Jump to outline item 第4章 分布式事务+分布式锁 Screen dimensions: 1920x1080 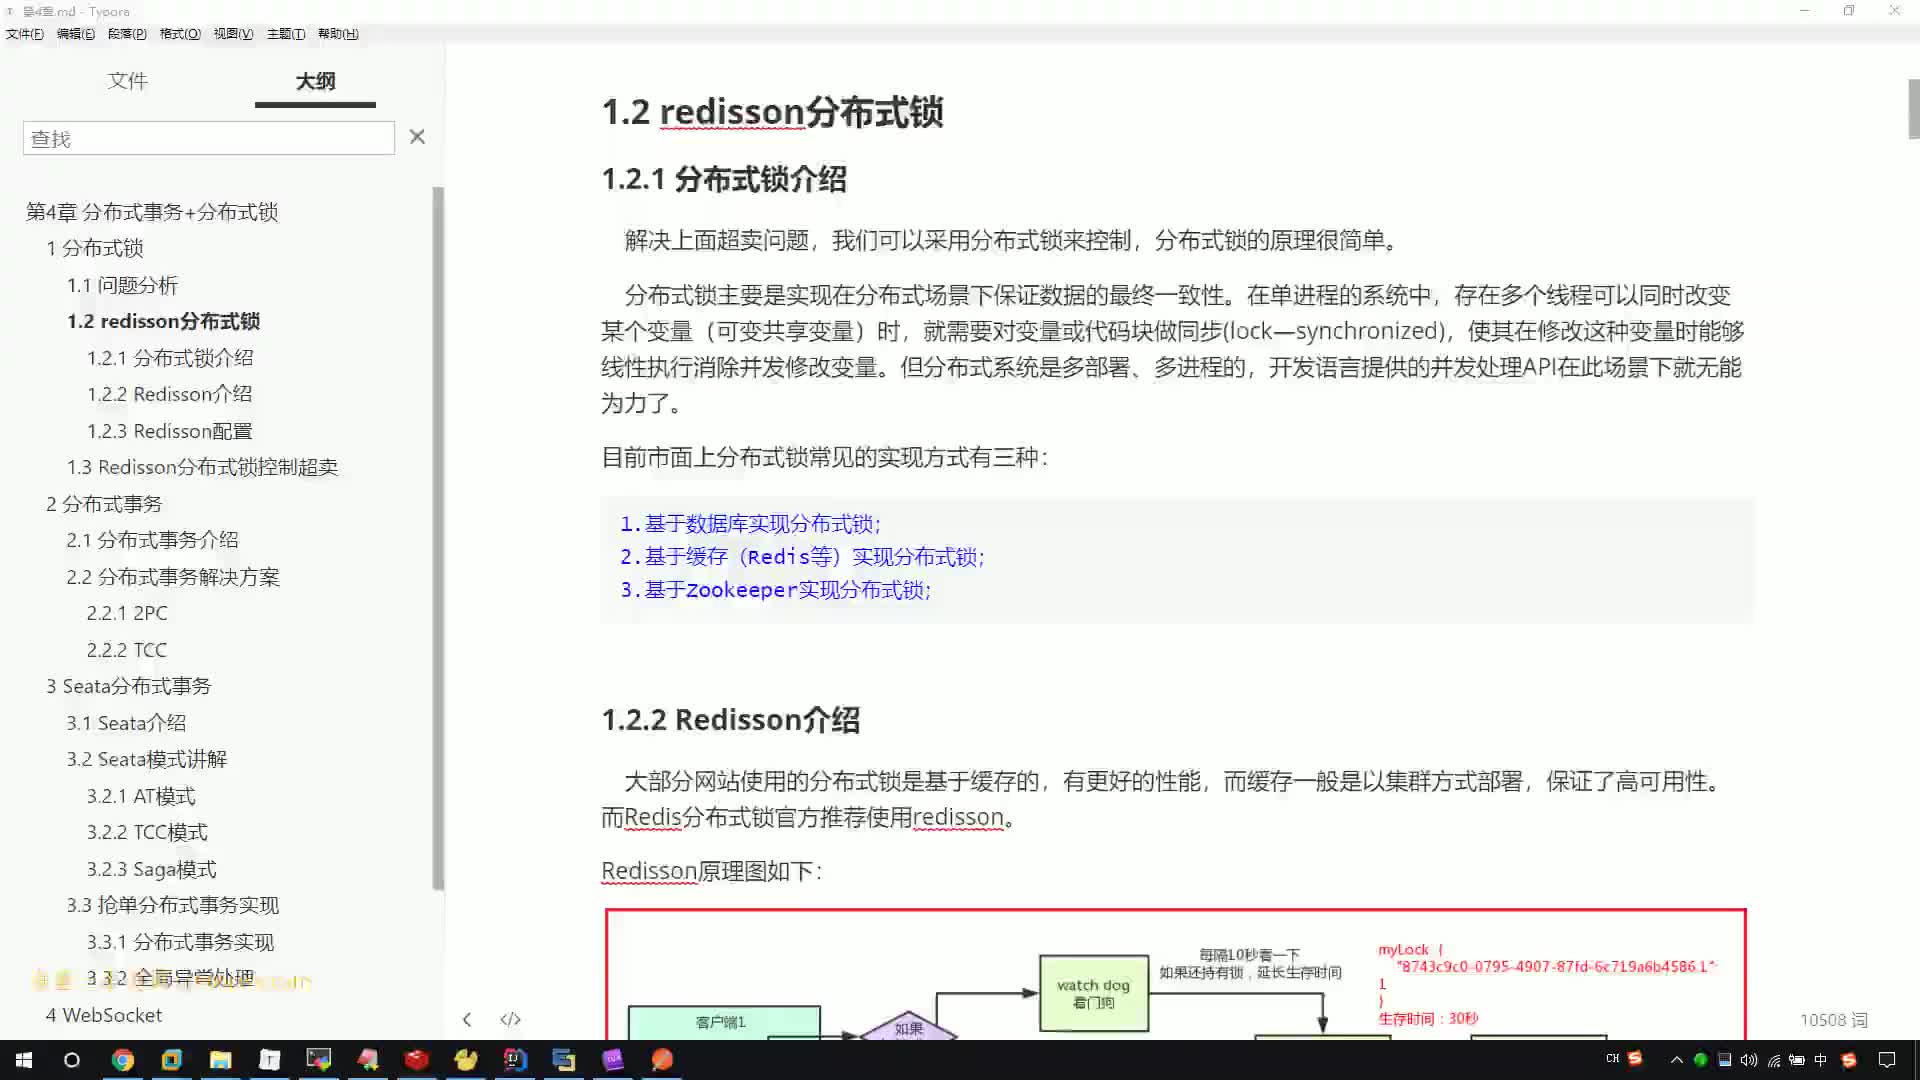[152, 212]
